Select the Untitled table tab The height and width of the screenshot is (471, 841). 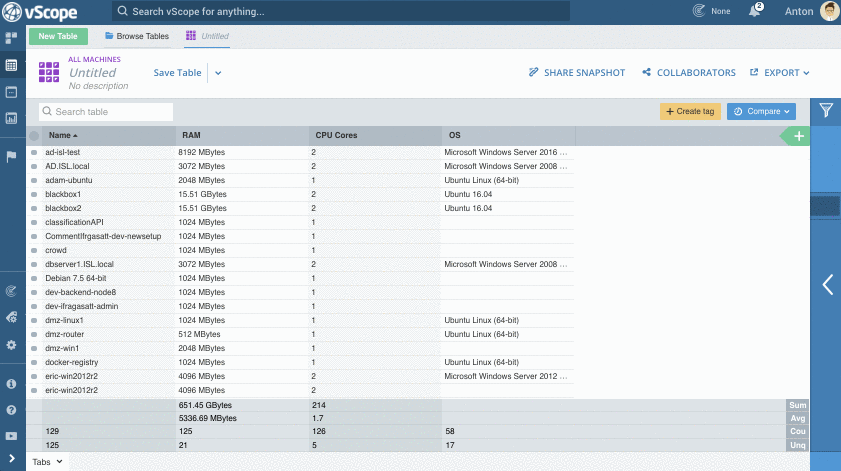pos(207,36)
